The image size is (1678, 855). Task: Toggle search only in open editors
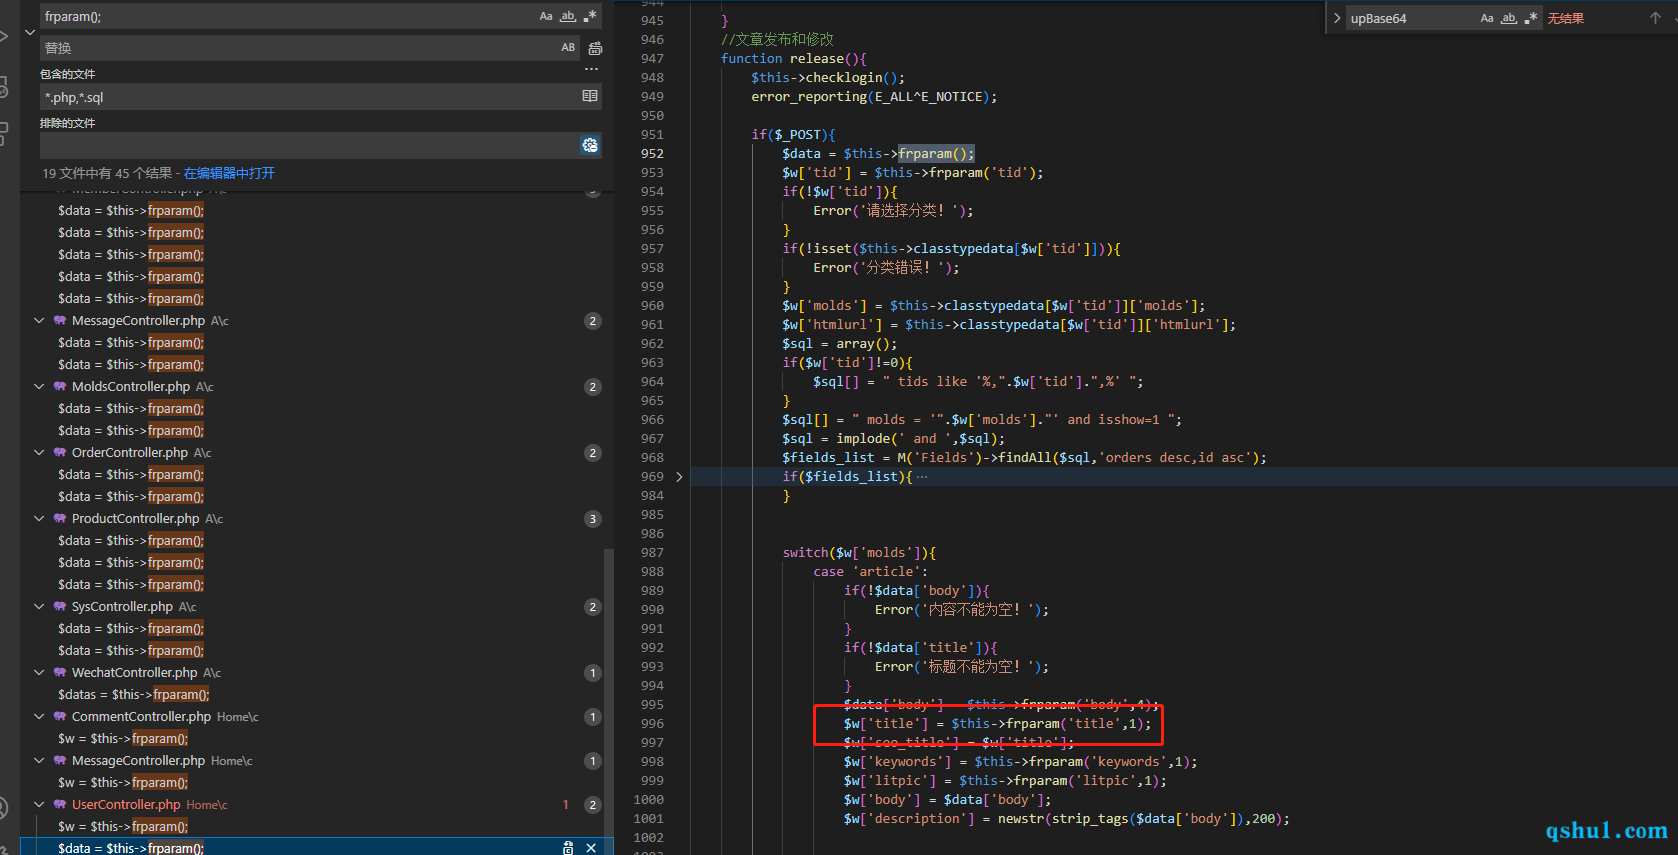(590, 96)
